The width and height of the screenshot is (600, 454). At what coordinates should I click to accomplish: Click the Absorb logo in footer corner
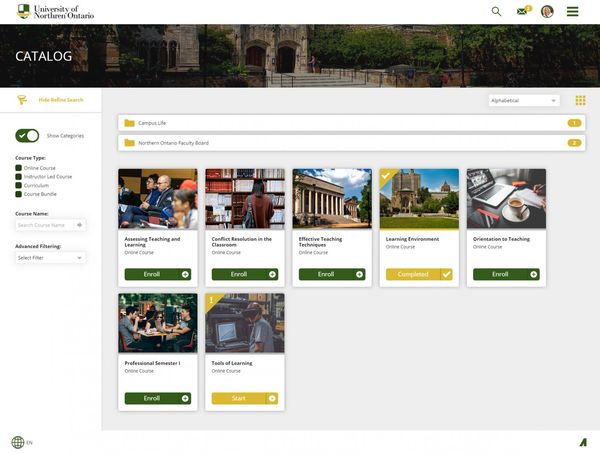[583, 442]
